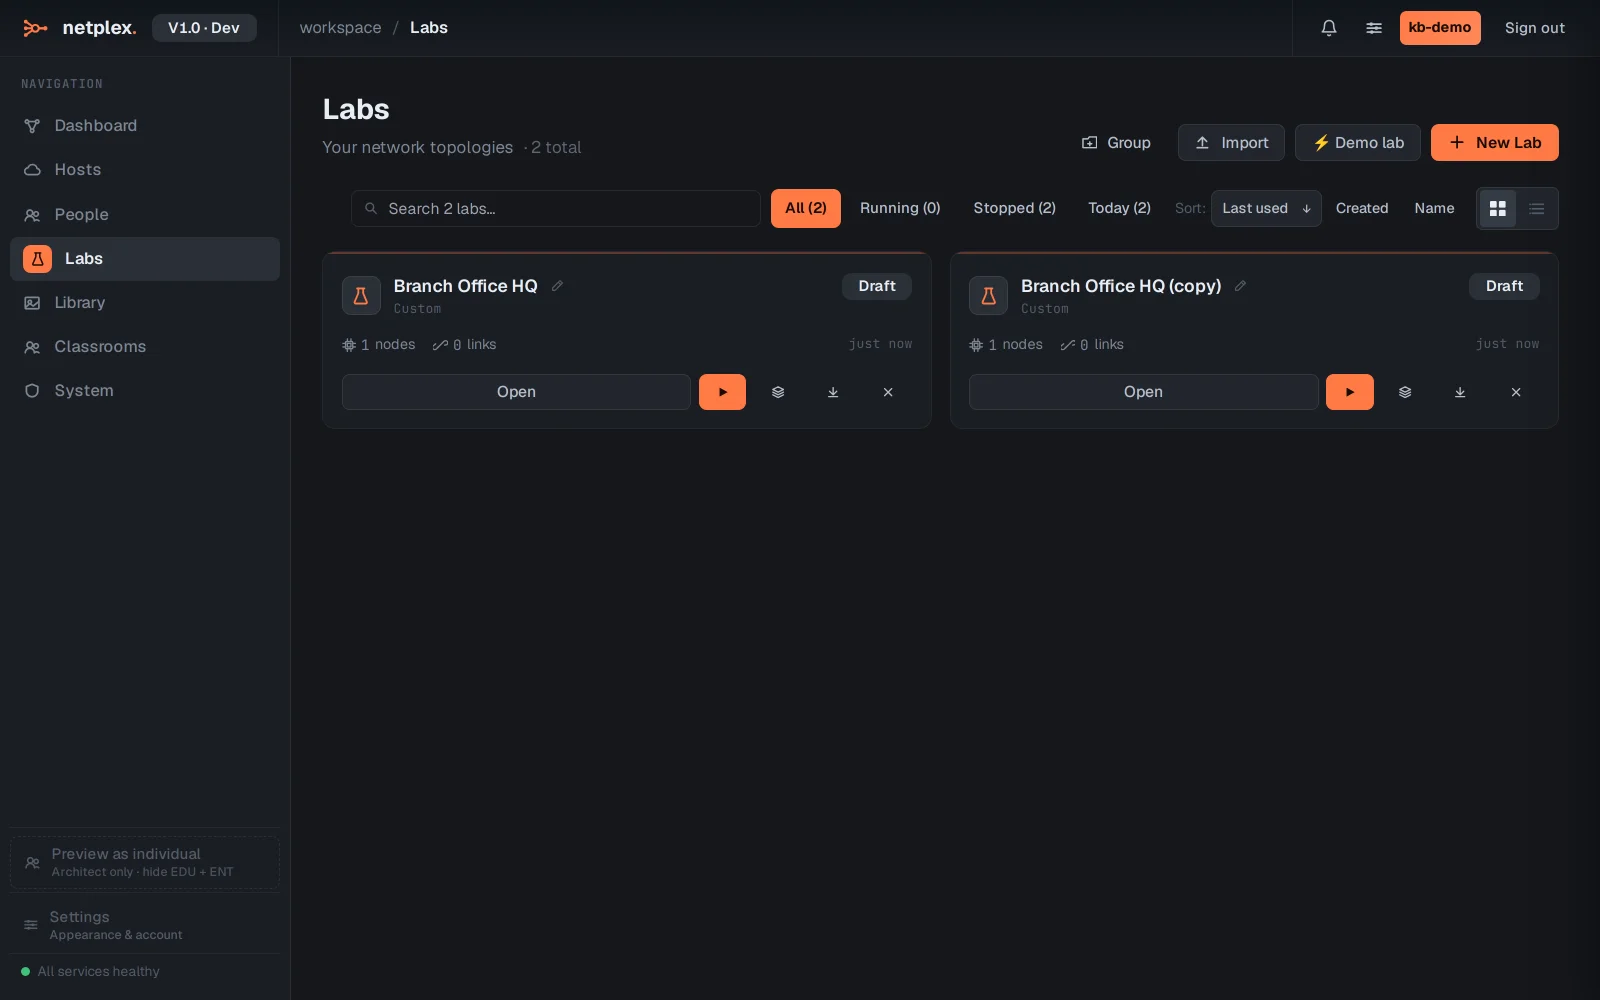
Task: Download the Branch Office HQ (copy) lab
Action: coord(1460,392)
